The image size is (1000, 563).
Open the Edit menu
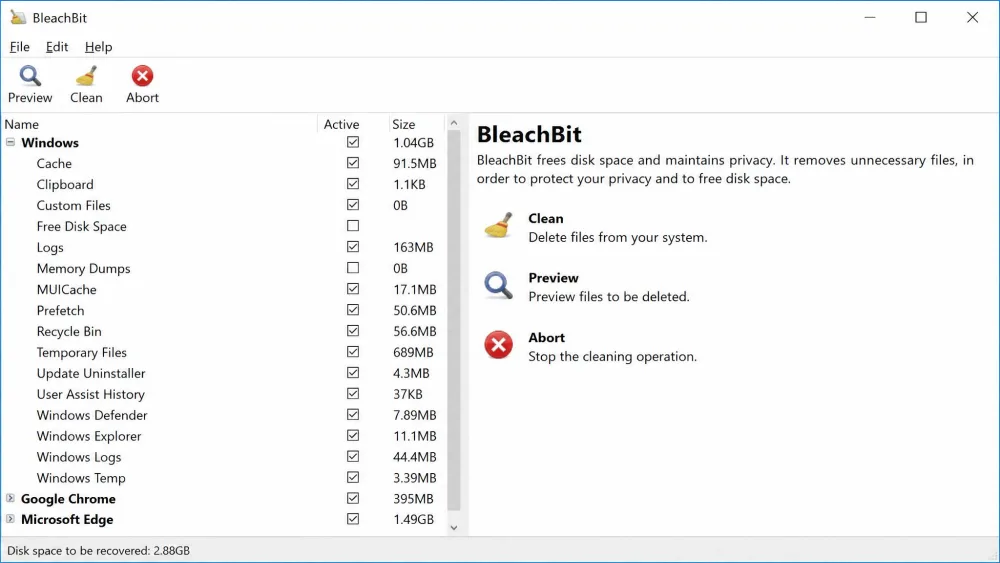pyautogui.click(x=57, y=47)
